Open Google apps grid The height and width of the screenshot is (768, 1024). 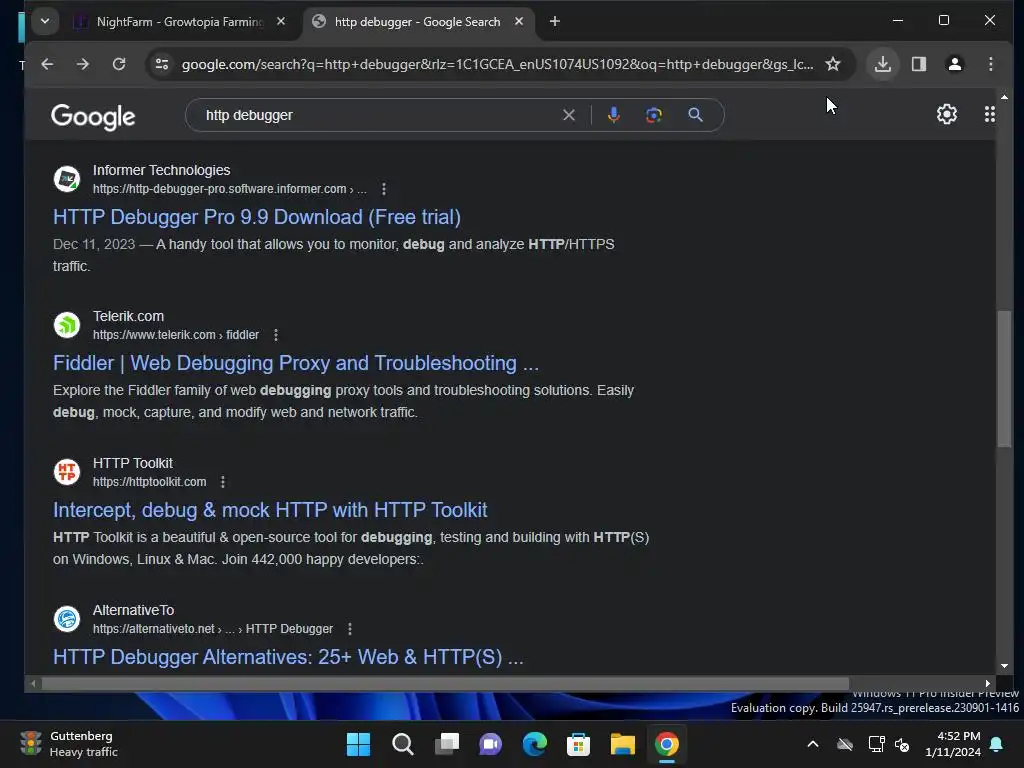tap(989, 114)
